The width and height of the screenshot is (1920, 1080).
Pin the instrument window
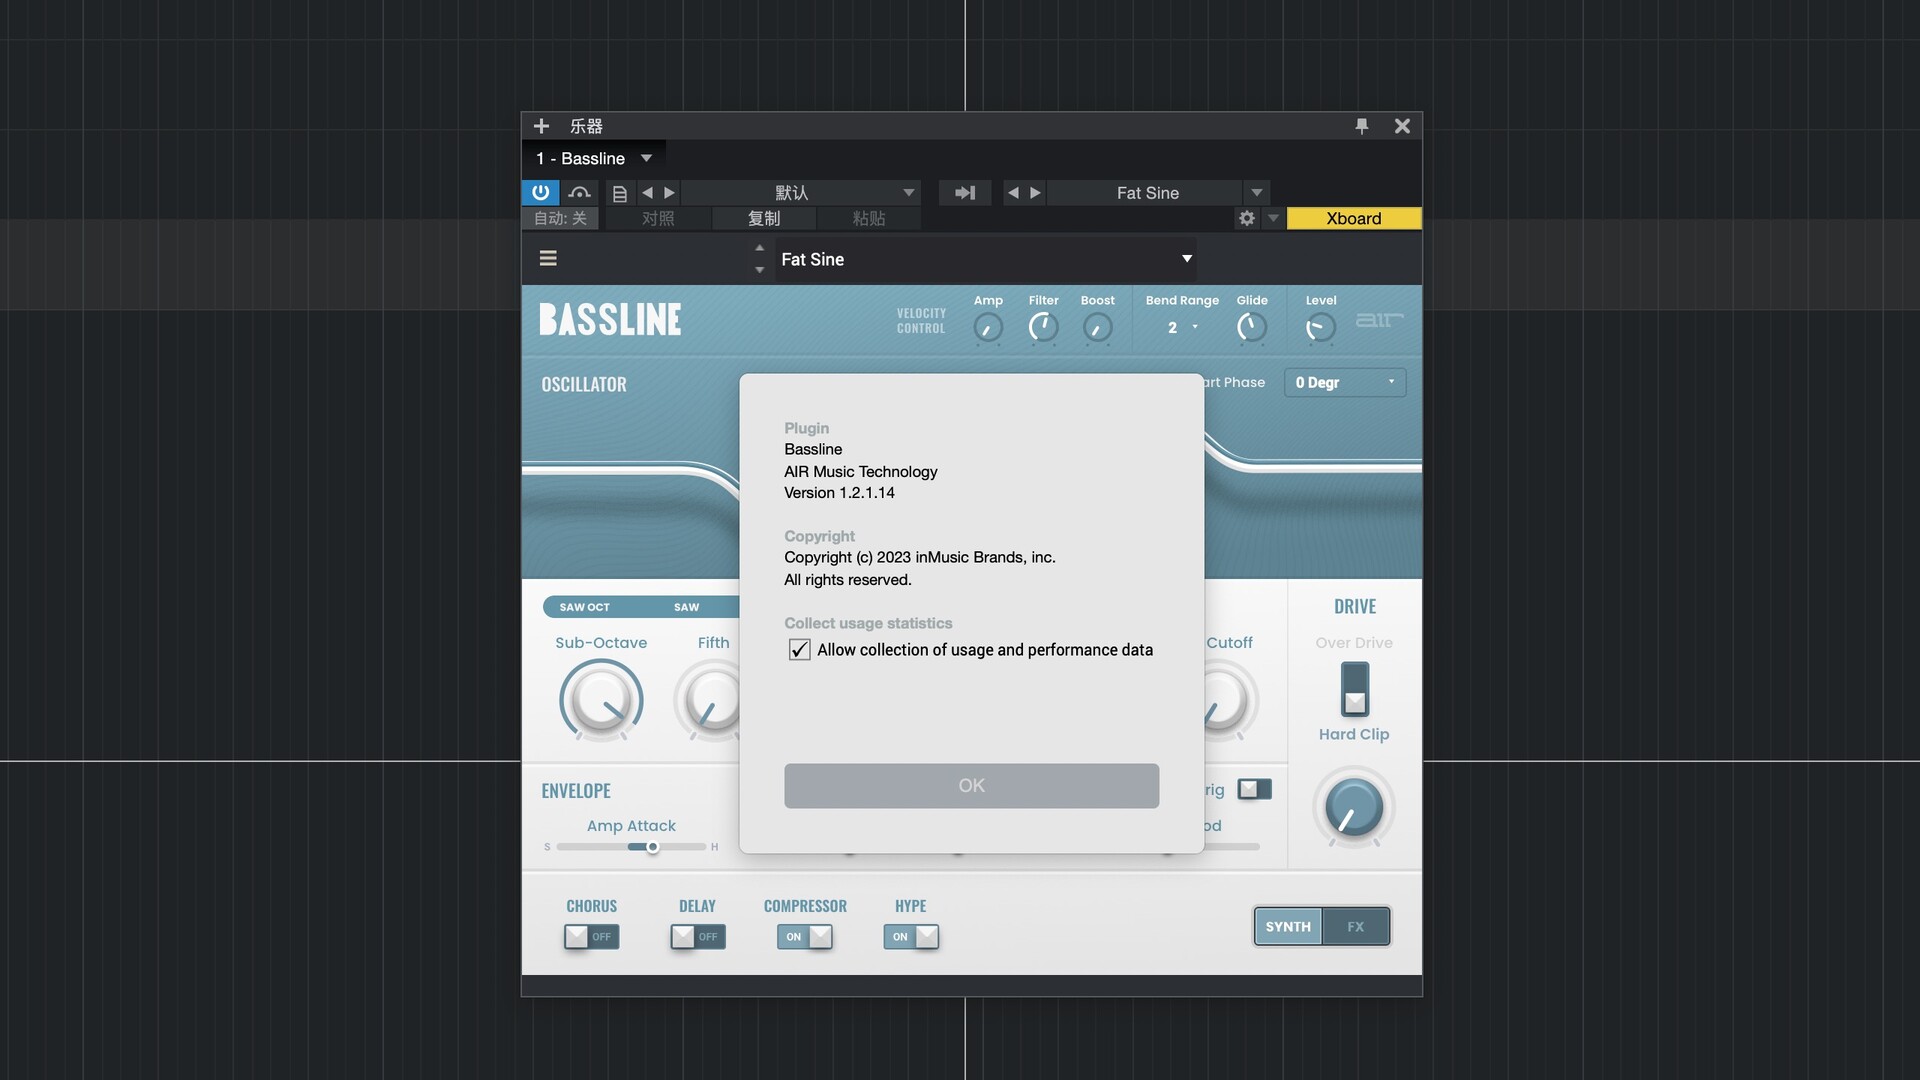(1361, 126)
